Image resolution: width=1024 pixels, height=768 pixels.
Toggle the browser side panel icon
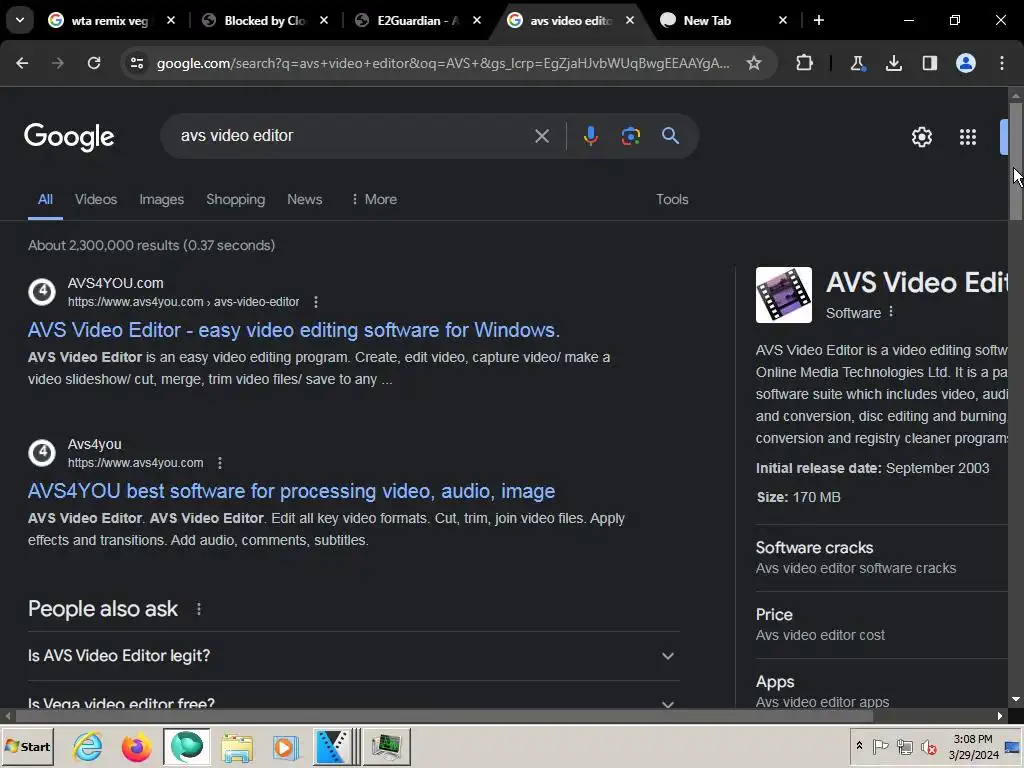929,63
